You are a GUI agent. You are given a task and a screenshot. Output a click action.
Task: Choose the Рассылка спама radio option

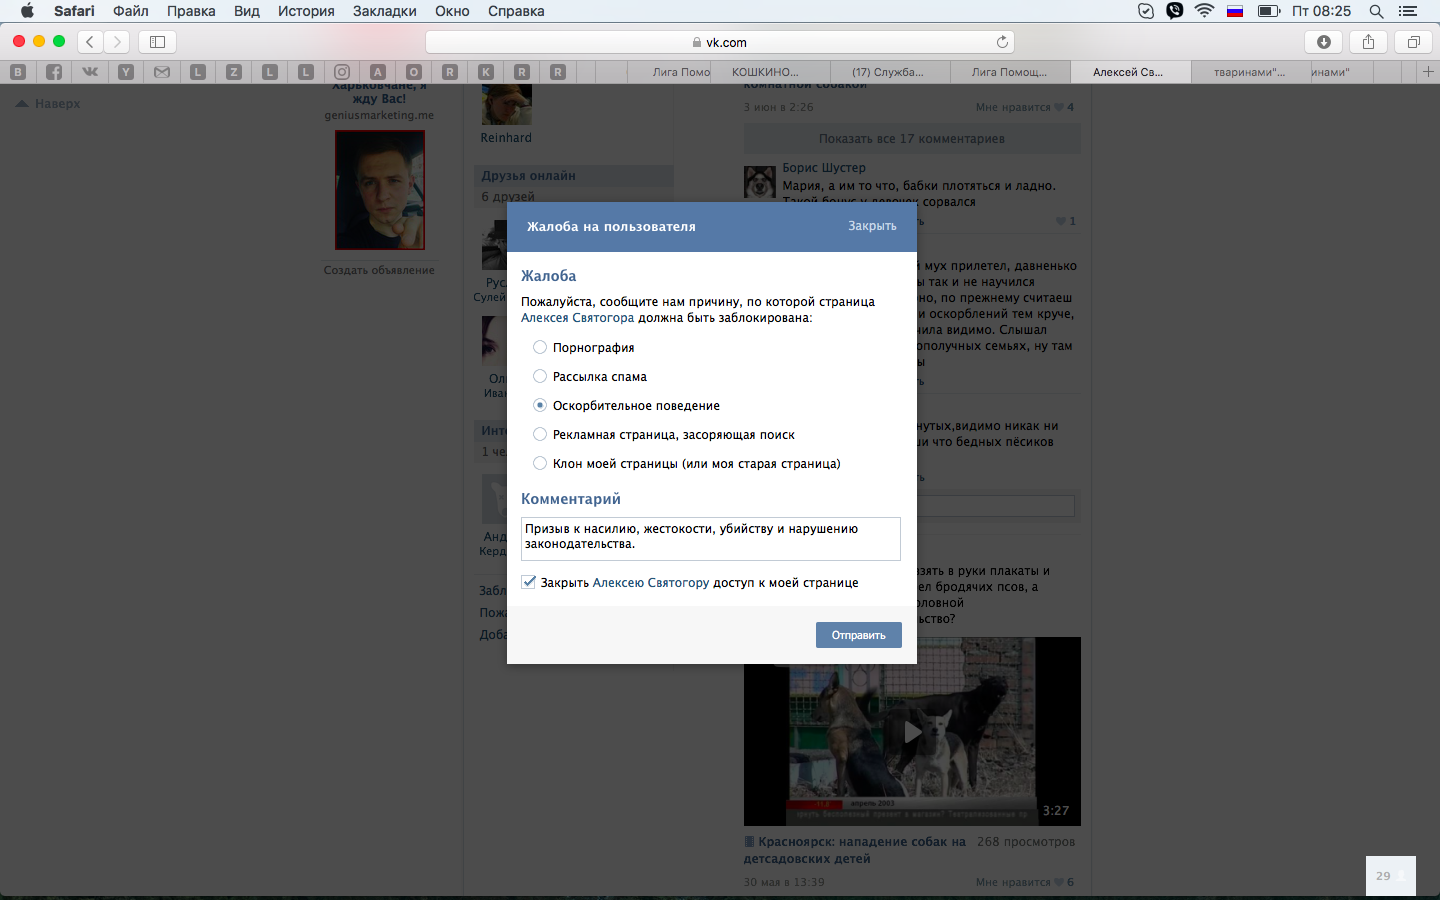(540, 376)
